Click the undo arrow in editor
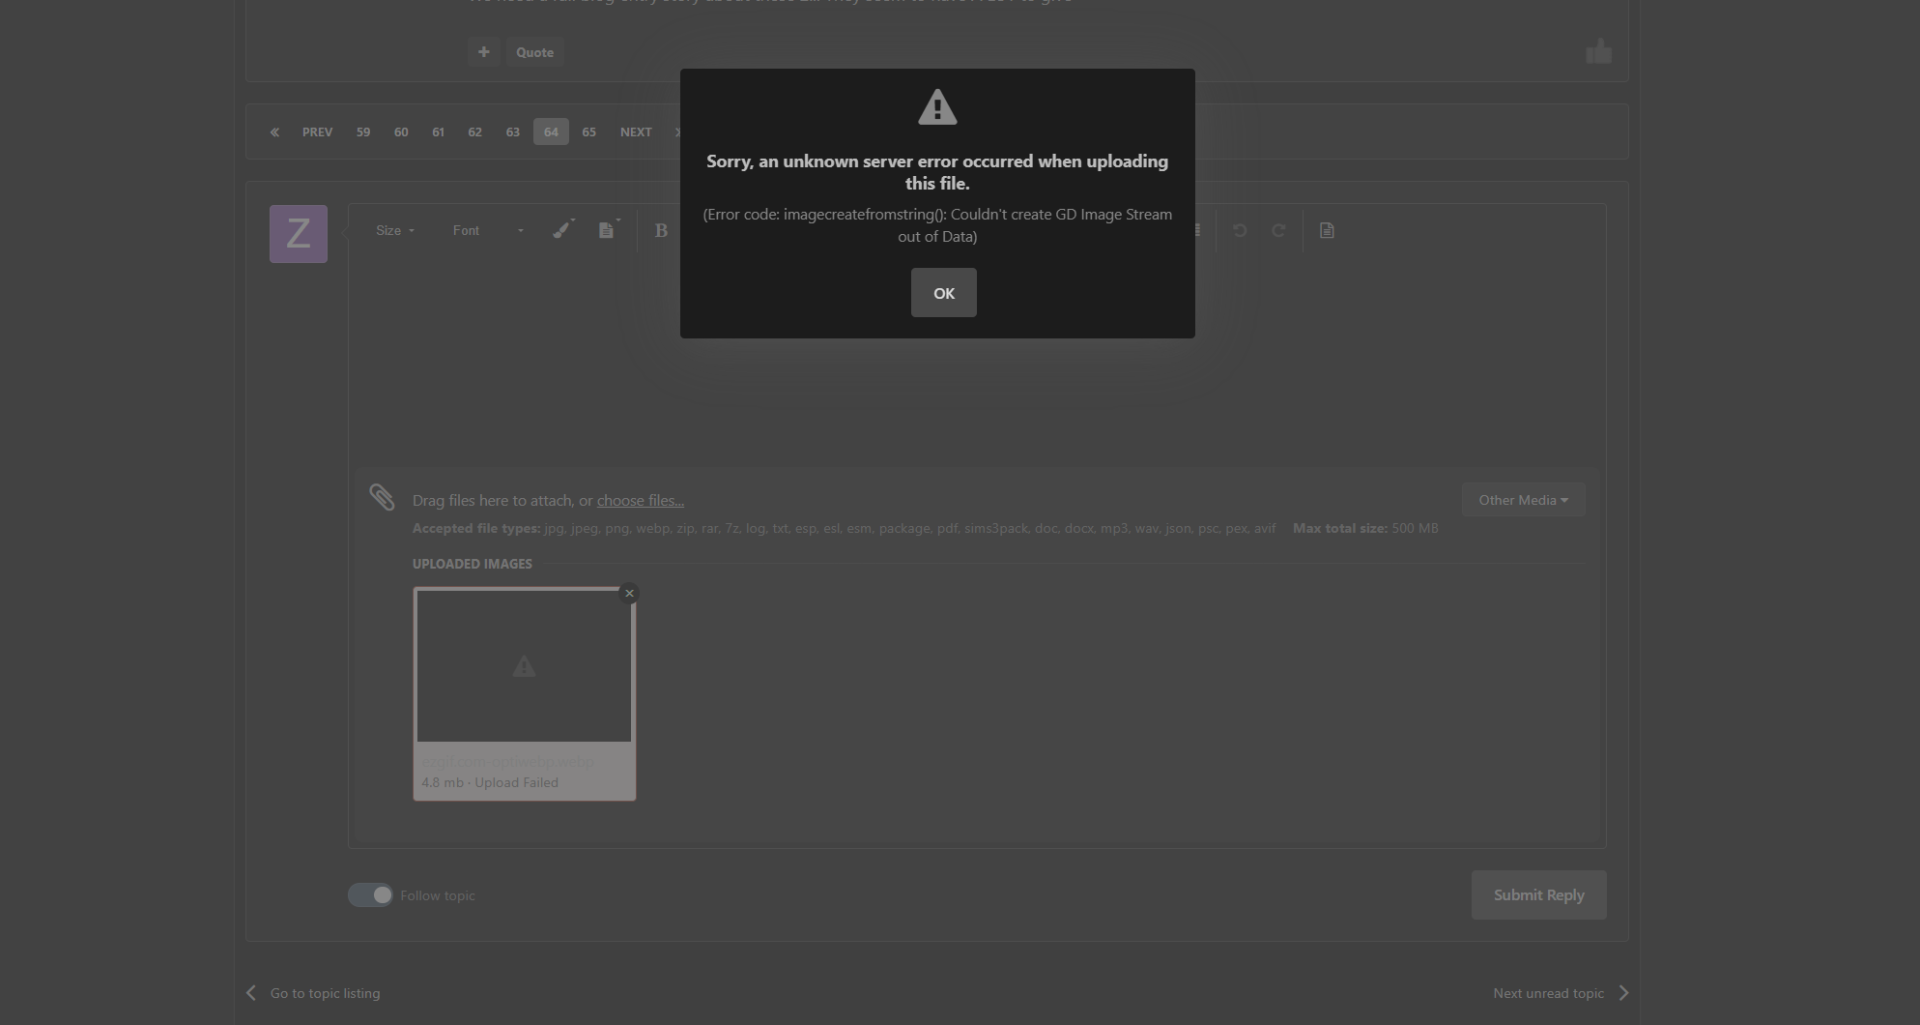The height and width of the screenshot is (1025, 1920). [x=1239, y=231]
